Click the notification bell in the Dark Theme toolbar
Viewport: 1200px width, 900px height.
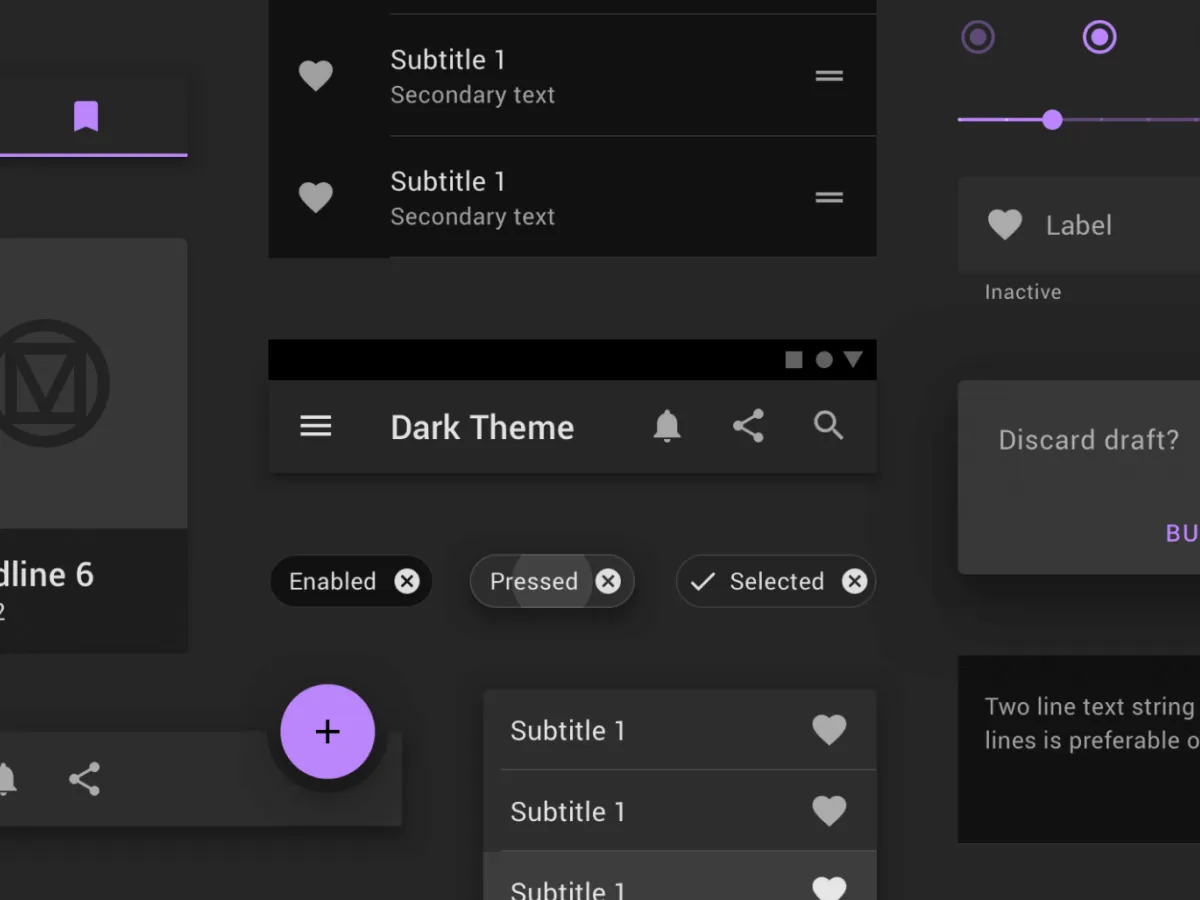pyautogui.click(x=666, y=426)
